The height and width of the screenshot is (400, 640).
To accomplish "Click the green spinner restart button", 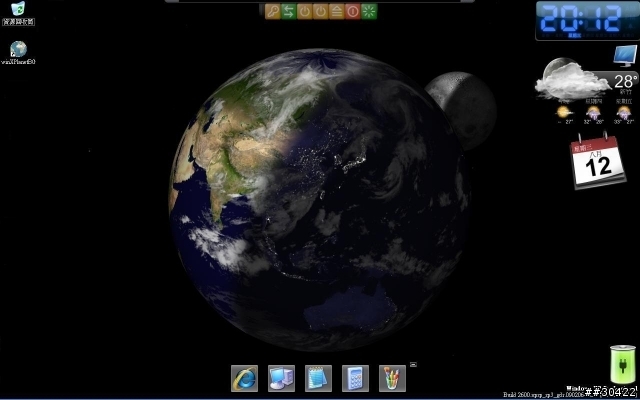I will point(369,11).
